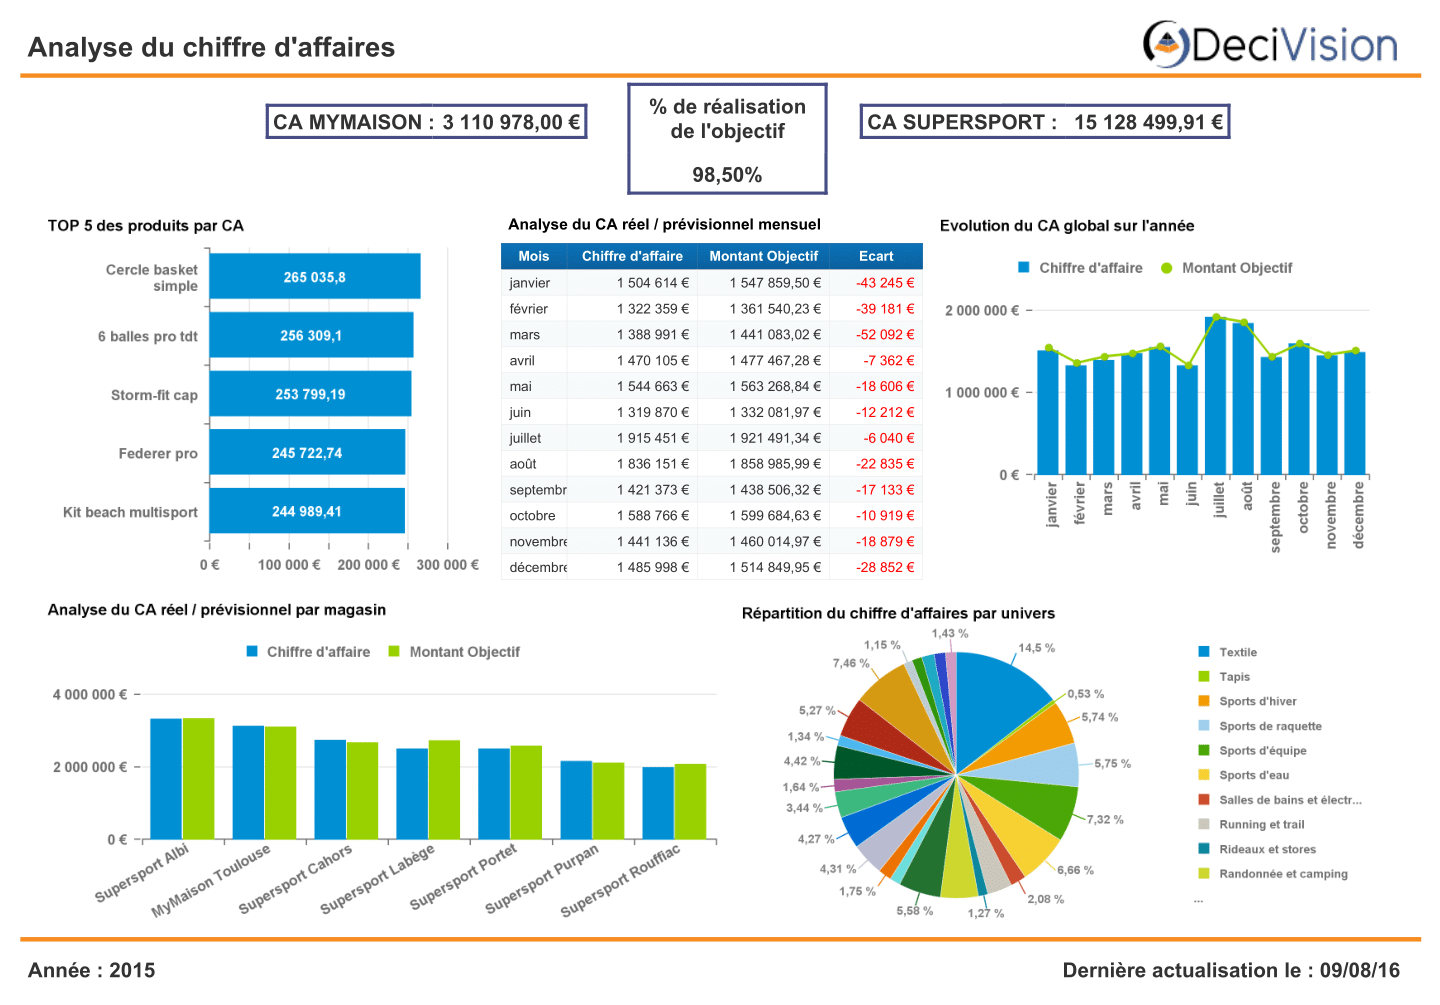
Task: Click the DeciVision logo
Action: (x=1270, y=45)
